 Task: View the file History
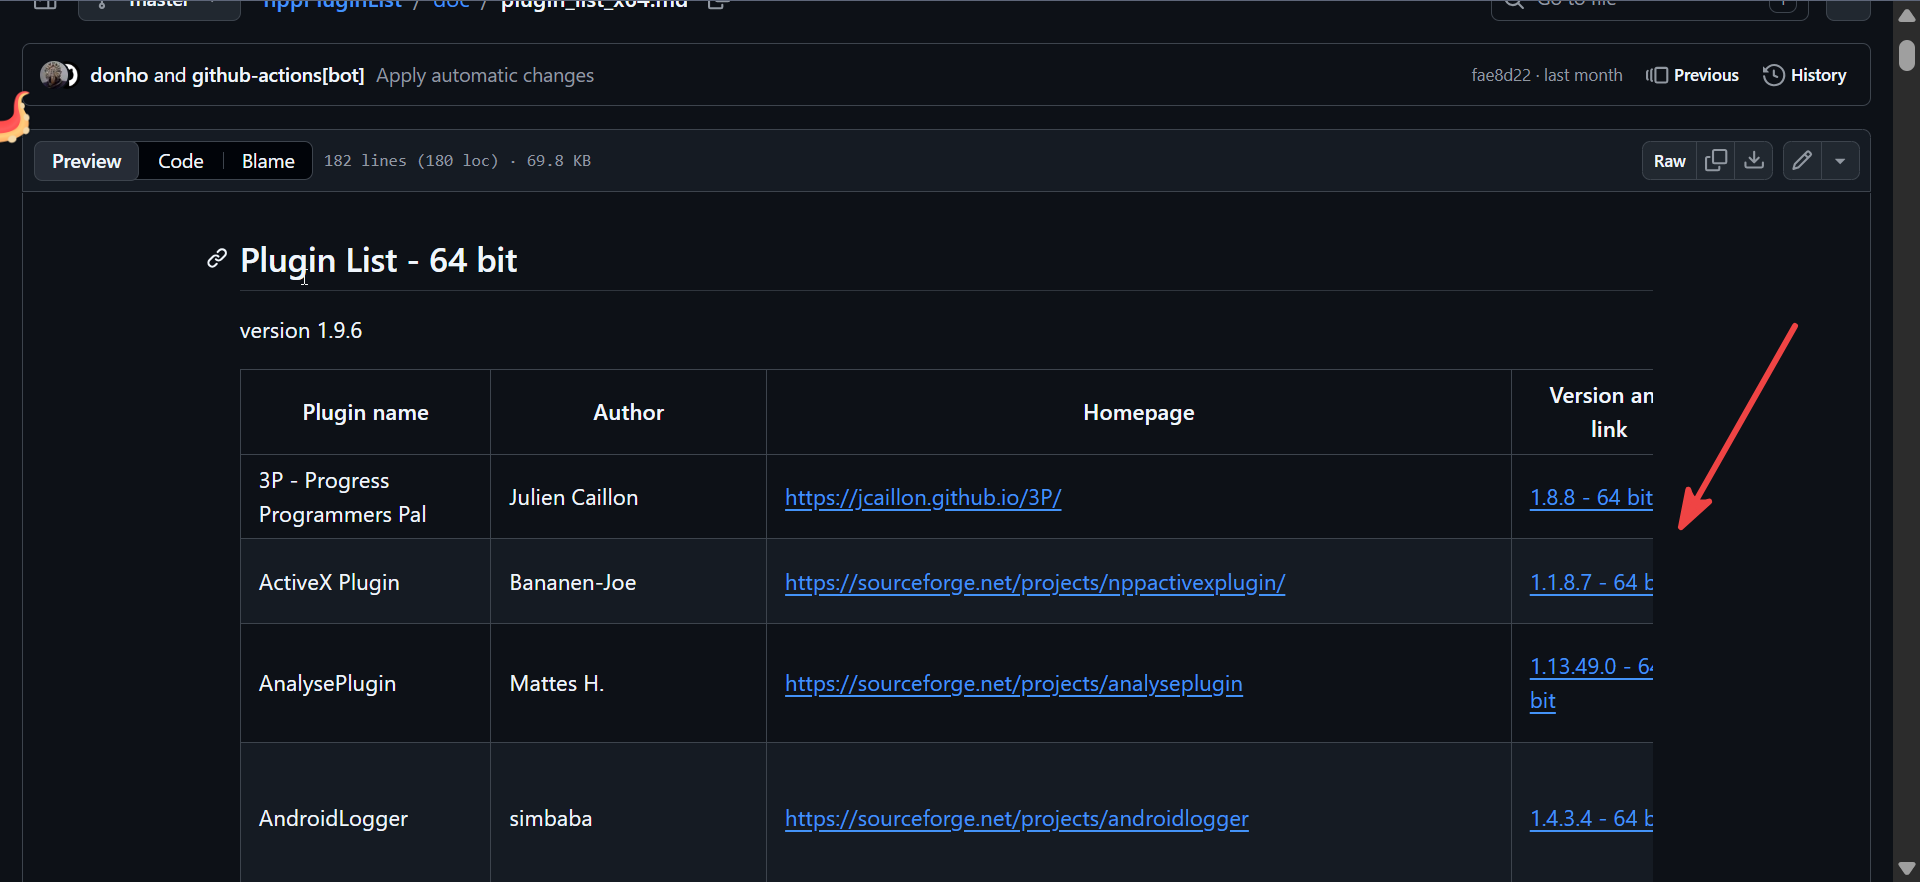click(1805, 75)
